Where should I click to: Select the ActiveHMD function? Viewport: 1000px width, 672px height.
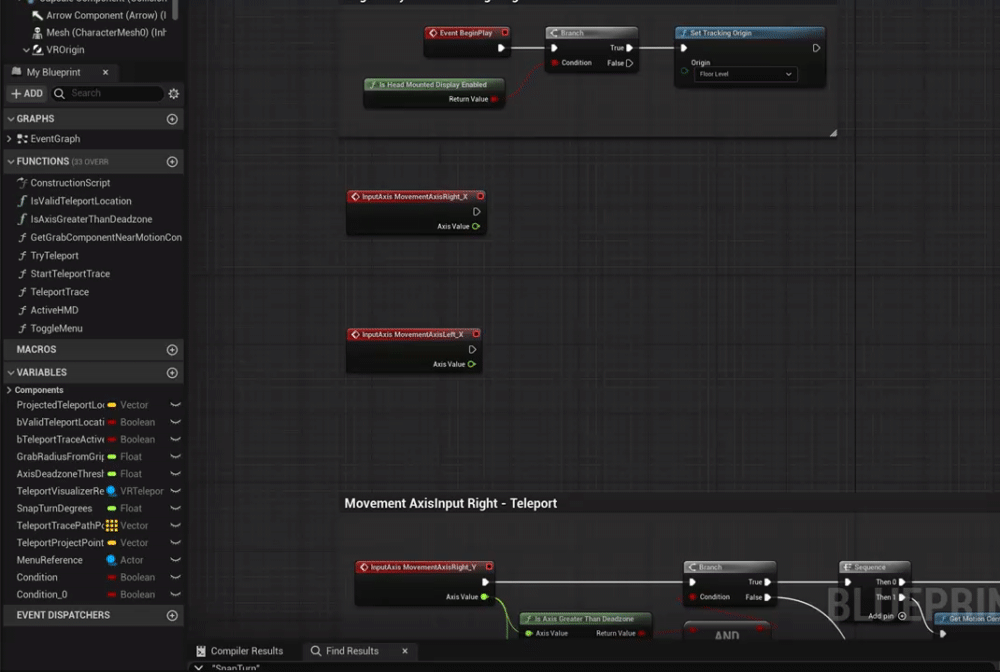[x=54, y=310]
